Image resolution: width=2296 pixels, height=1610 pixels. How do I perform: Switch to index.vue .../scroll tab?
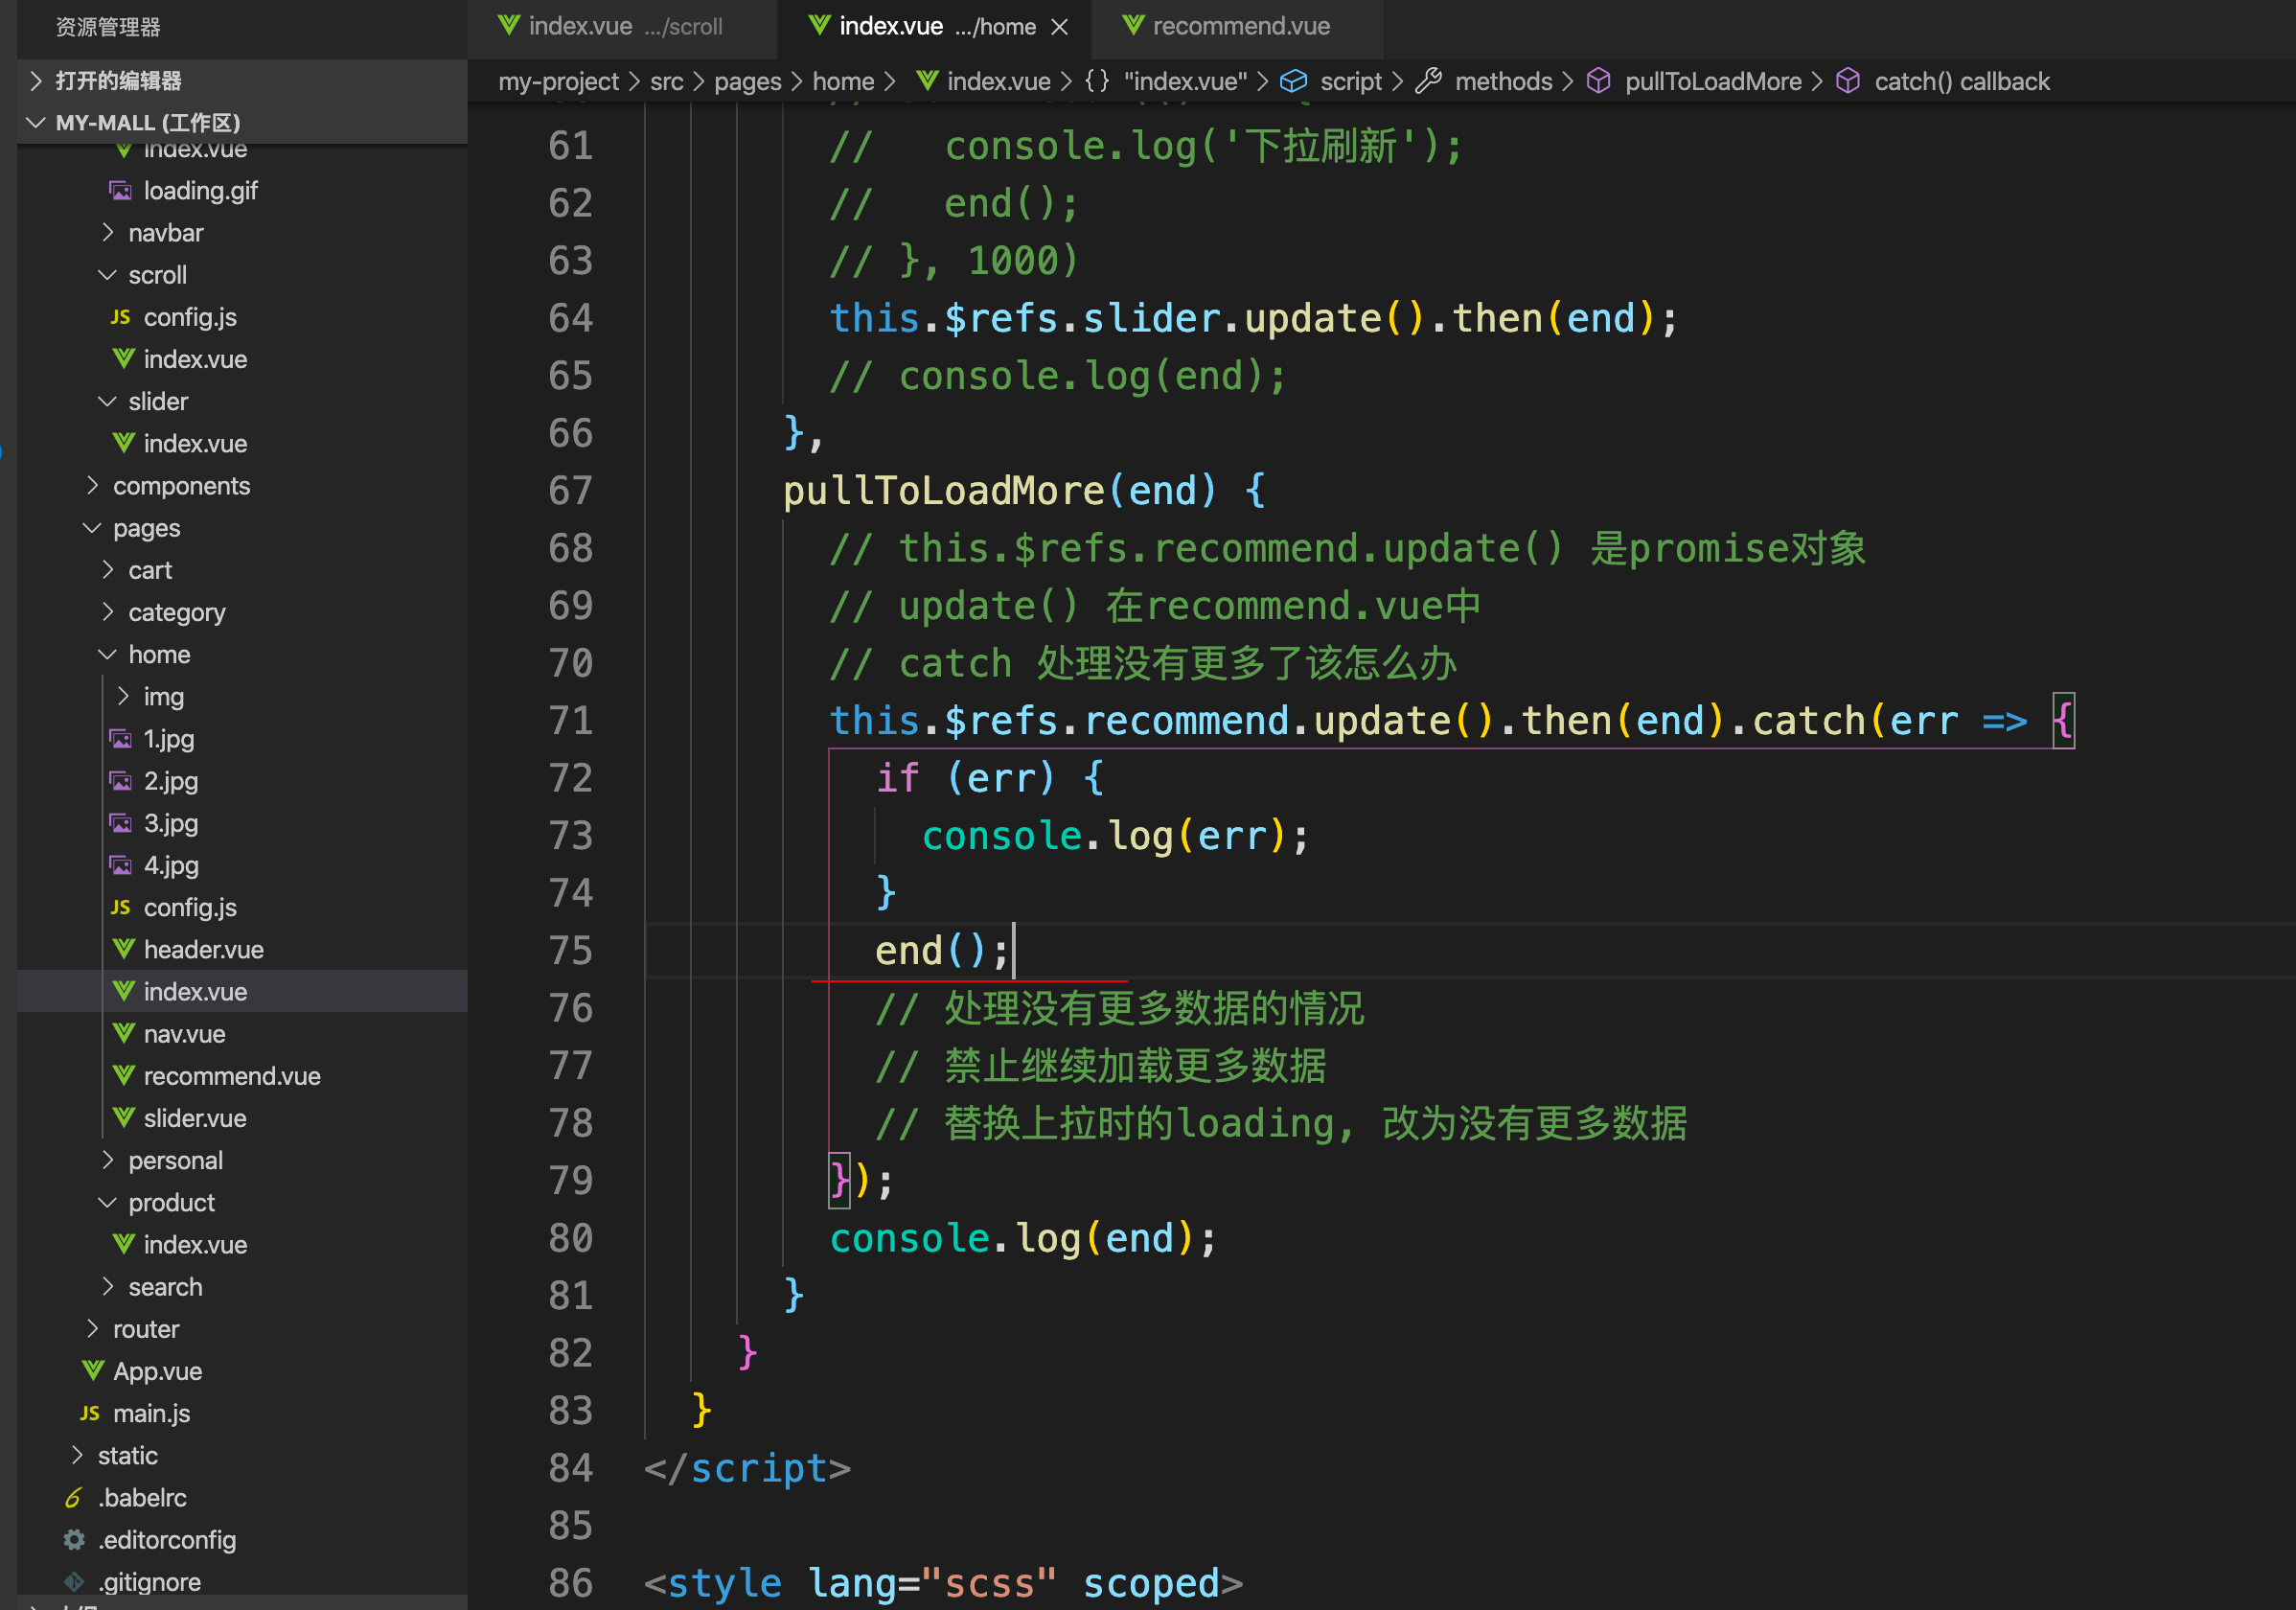[x=622, y=27]
